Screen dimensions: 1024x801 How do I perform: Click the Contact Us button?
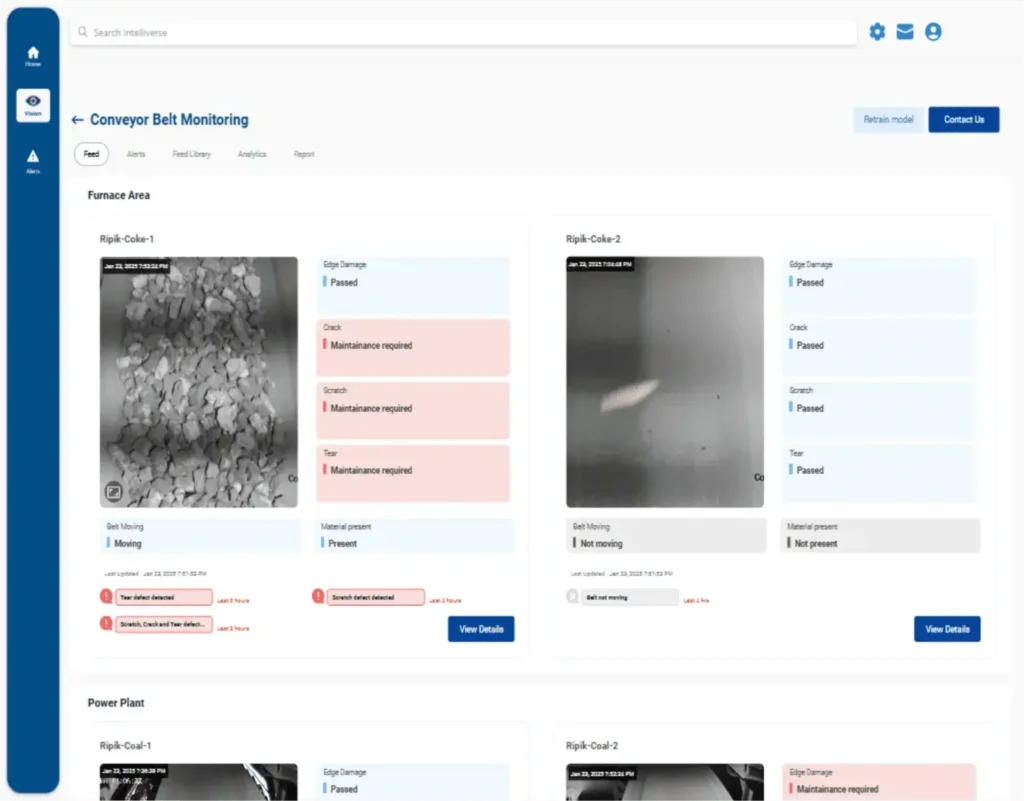click(x=964, y=120)
